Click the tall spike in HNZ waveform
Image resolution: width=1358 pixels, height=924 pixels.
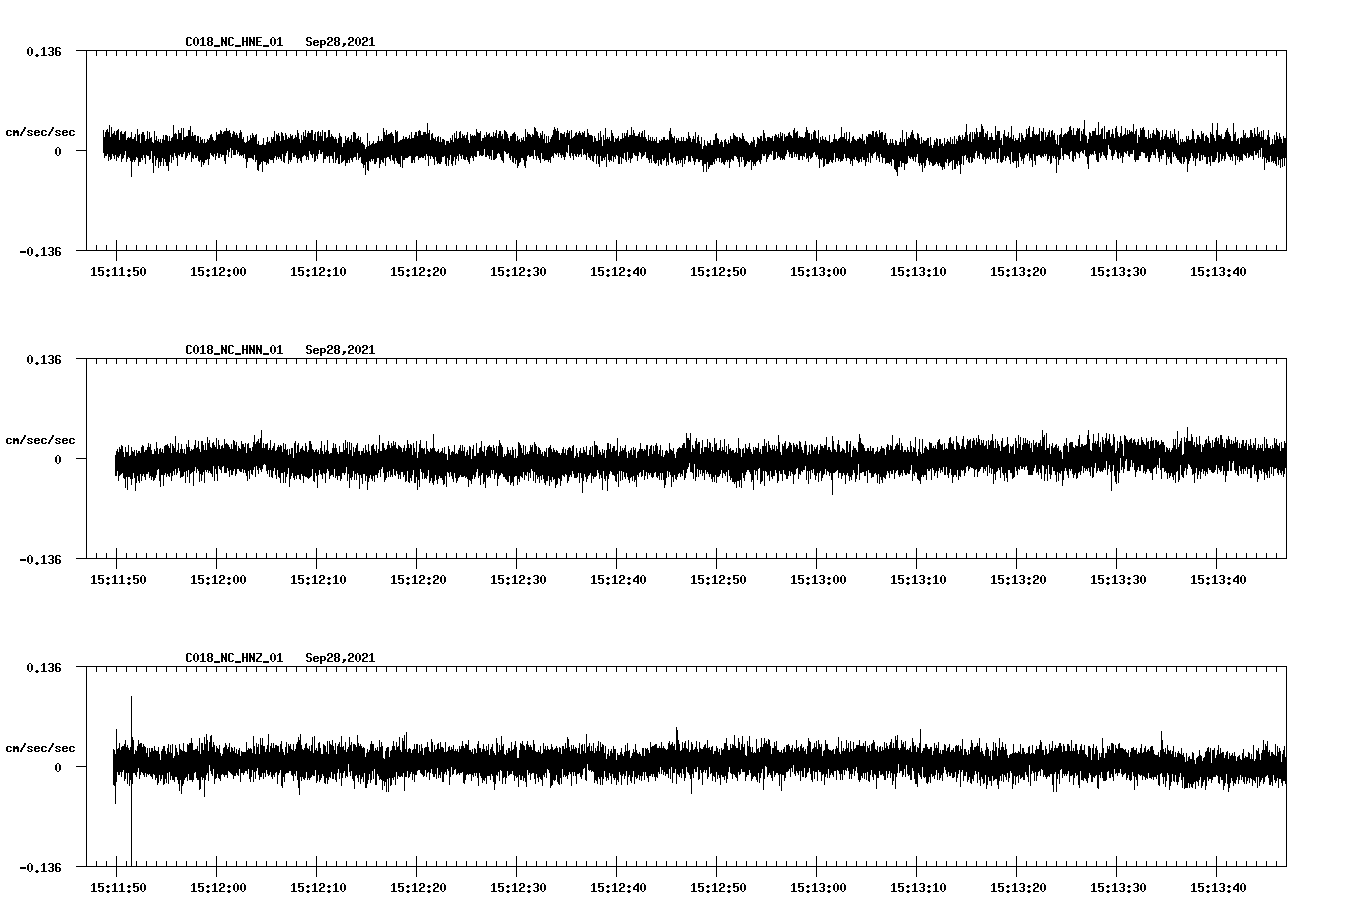[x=131, y=780]
